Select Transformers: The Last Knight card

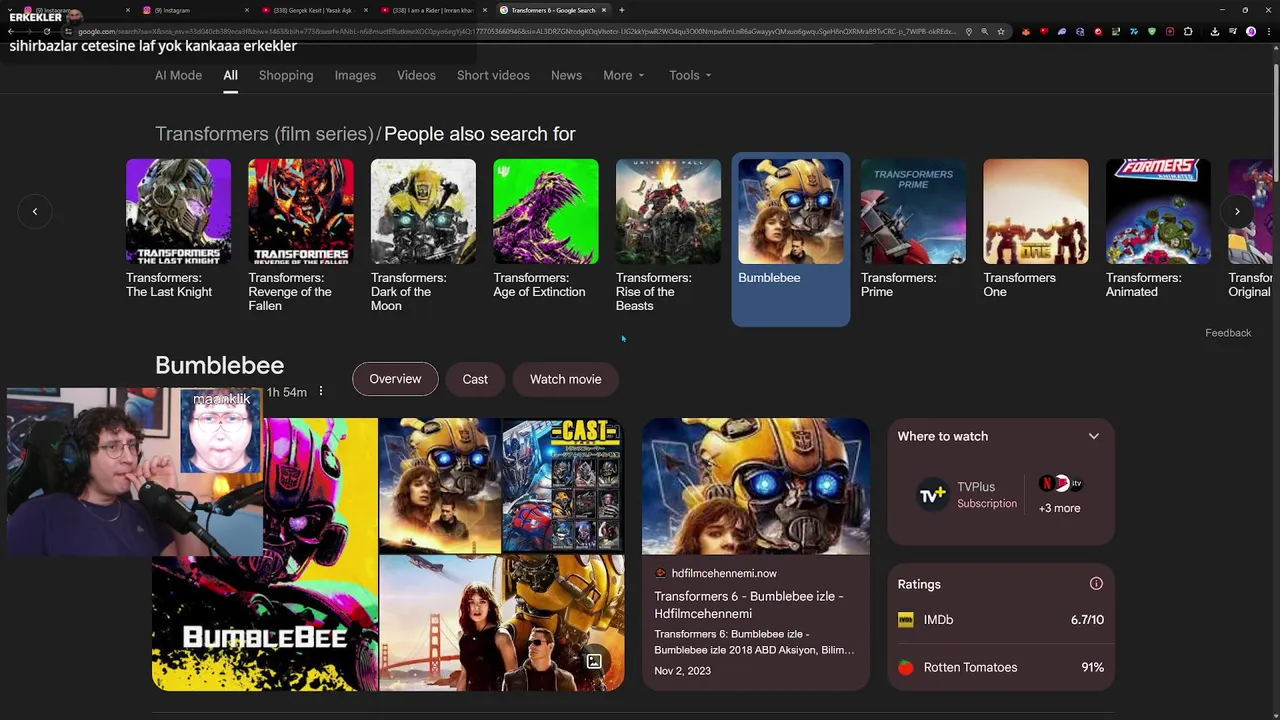pyautogui.click(x=178, y=230)
